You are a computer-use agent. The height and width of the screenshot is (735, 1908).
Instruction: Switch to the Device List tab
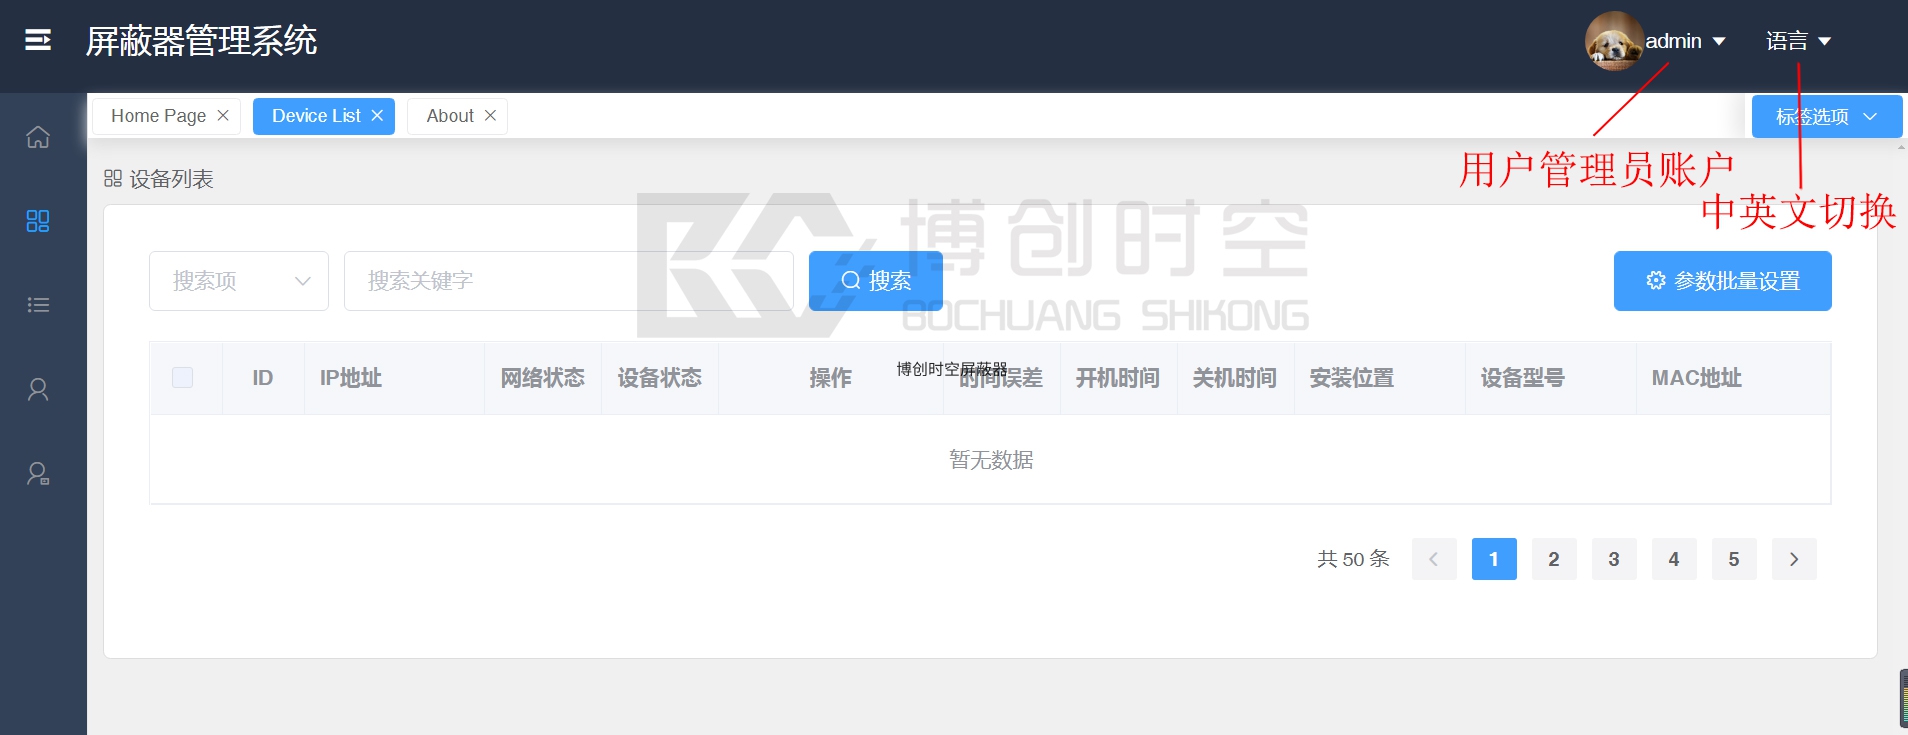click(316, 116)
